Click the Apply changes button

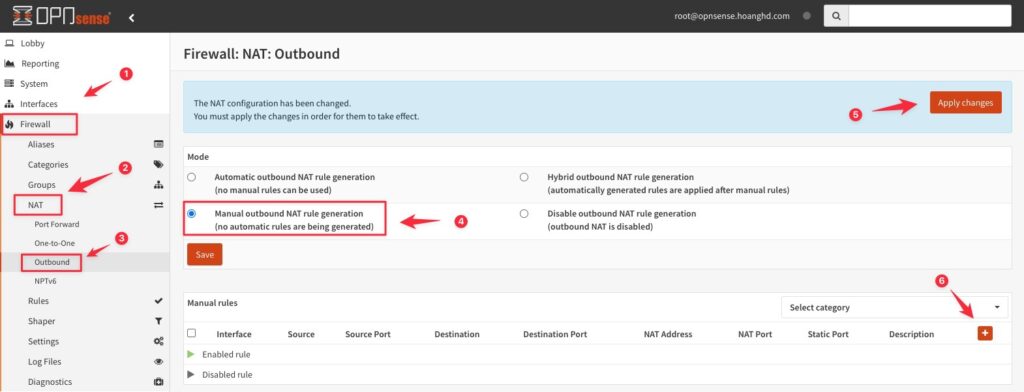click(x=965, y=103)
